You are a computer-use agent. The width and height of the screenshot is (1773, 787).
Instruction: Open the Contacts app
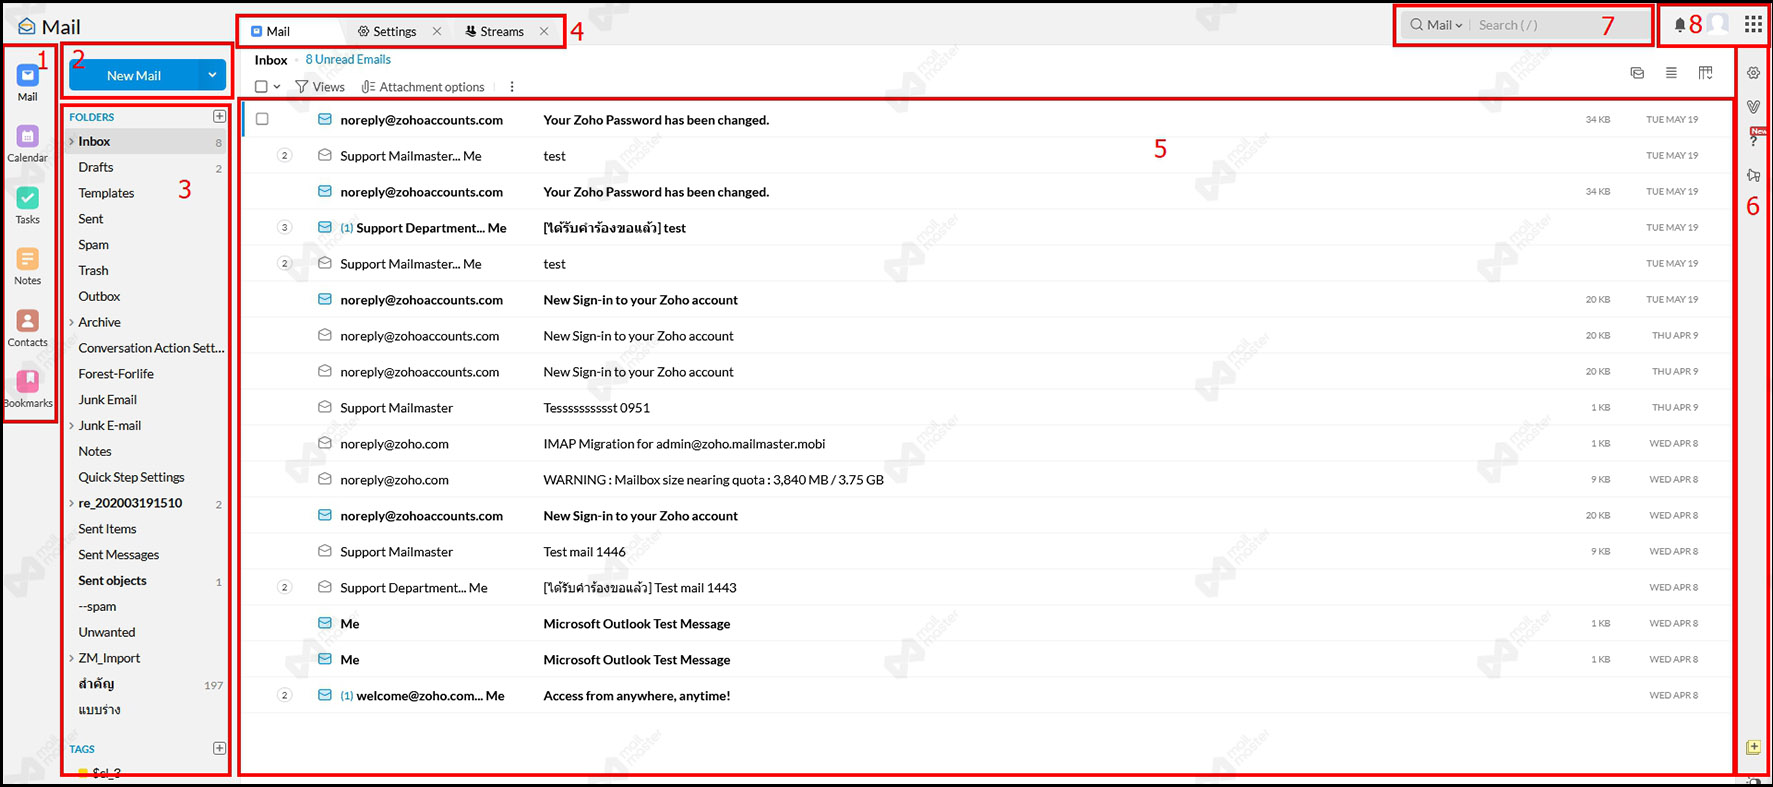(28, 328)
